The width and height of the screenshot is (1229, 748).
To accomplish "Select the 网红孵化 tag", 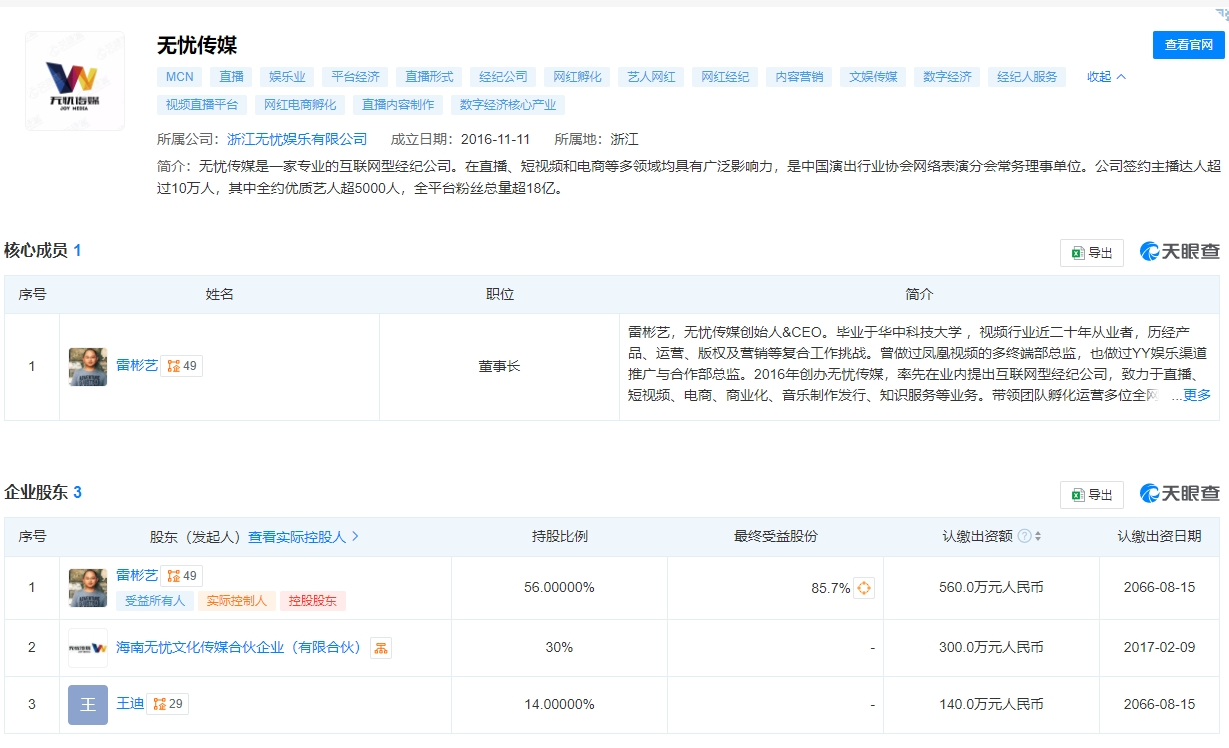I will [x=577, y=77].
